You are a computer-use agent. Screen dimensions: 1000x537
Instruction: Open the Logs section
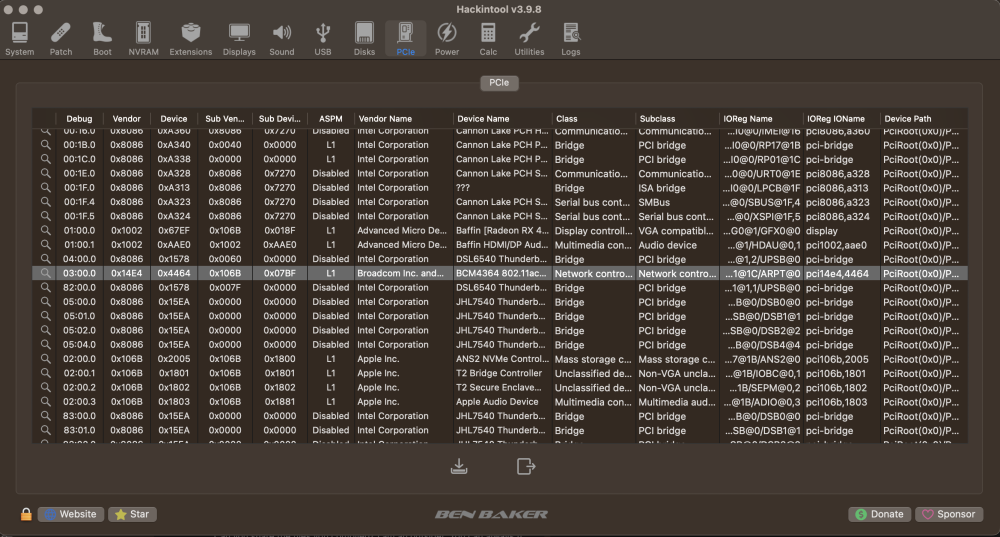point(571,39)
